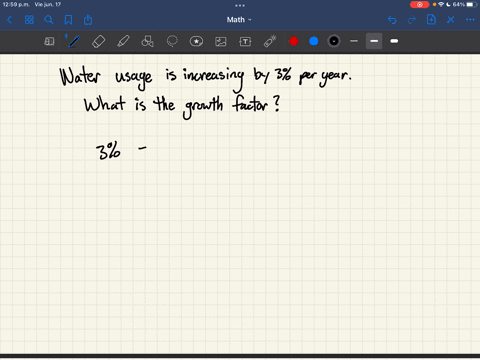
Task: Open search with the magnifier icon
Action: click(49, 20)
